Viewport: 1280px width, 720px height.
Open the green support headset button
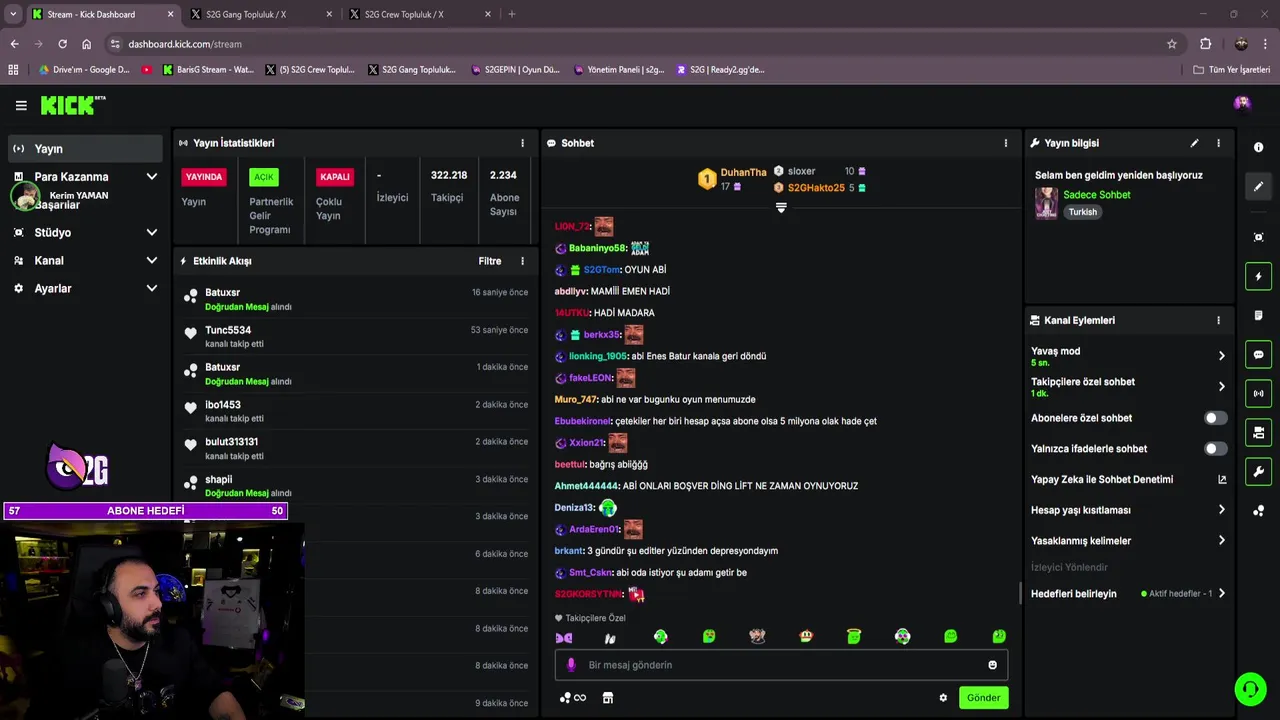coord(1250,689)
